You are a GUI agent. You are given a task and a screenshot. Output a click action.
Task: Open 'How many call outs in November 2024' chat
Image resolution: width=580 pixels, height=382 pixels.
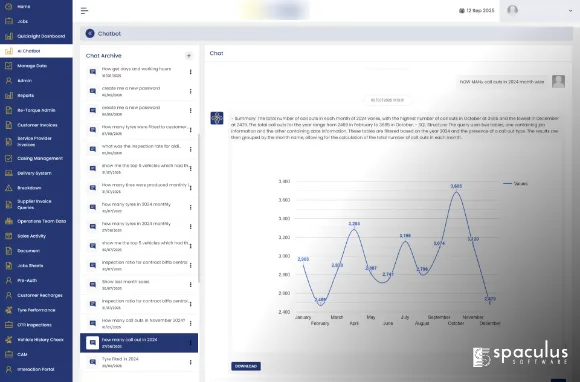point(139,323)
